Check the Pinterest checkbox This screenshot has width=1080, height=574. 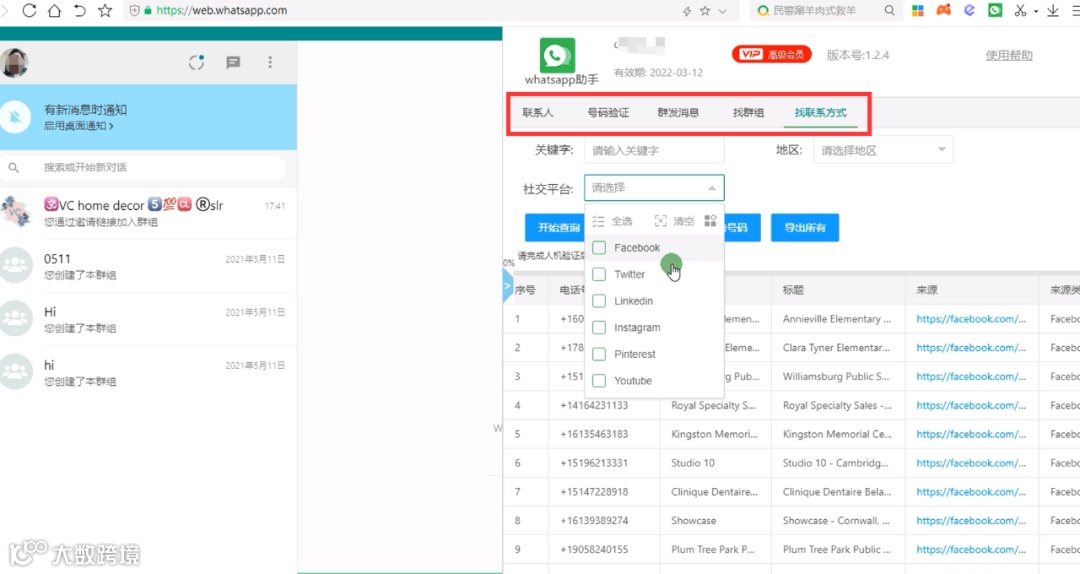[x=599, y=354]
